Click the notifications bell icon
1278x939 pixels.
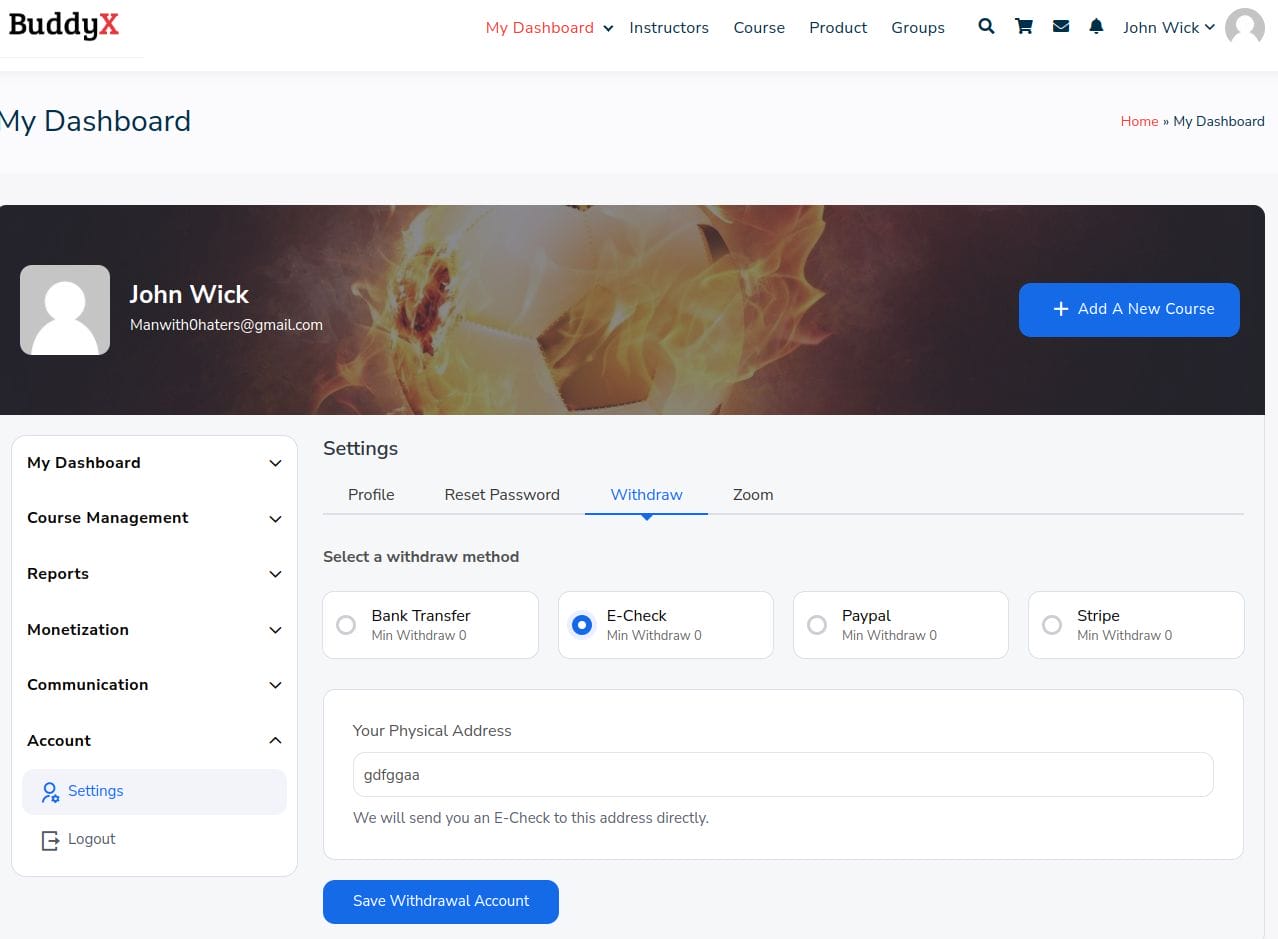tap(1096, 27)
